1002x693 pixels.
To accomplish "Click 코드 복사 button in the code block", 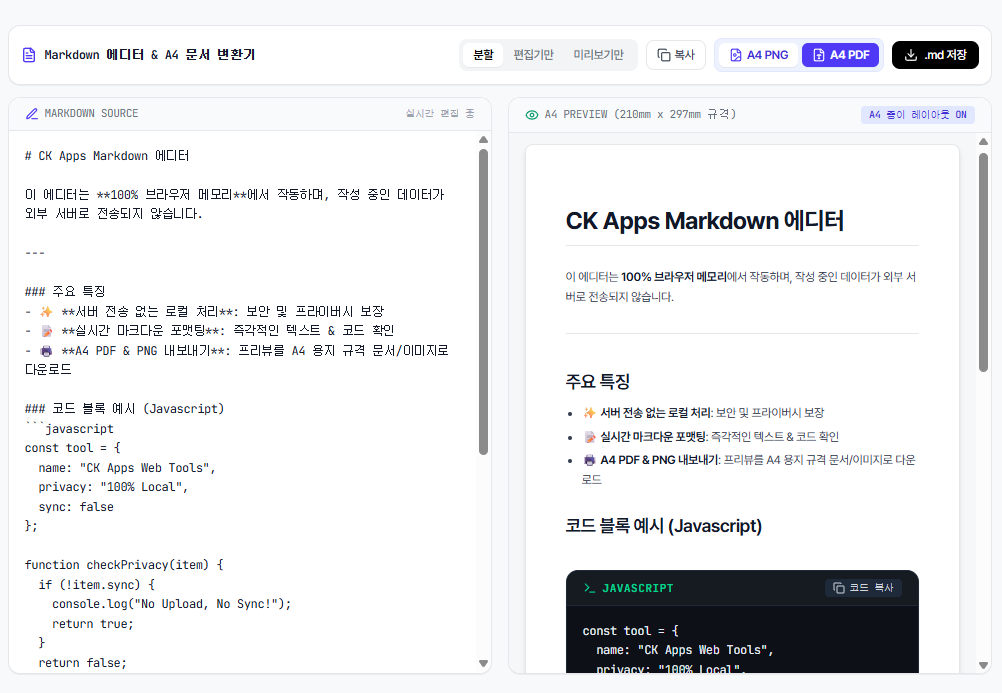I will pos(863,588).
